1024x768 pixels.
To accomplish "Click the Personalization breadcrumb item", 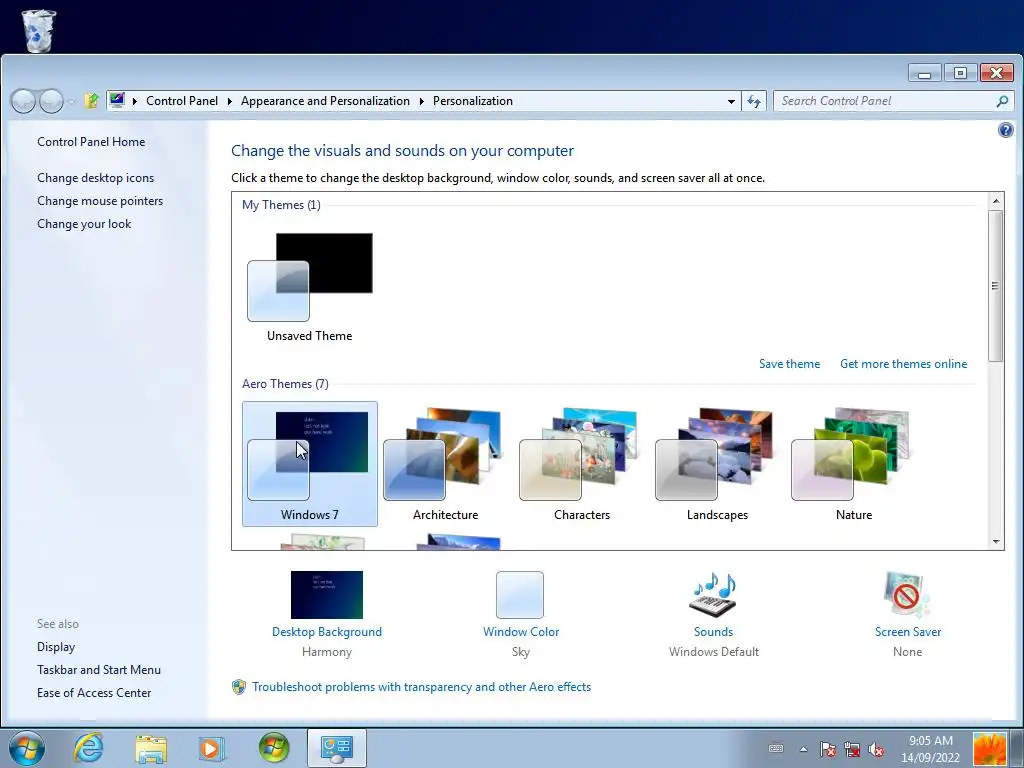I will (x=473, y=101).
